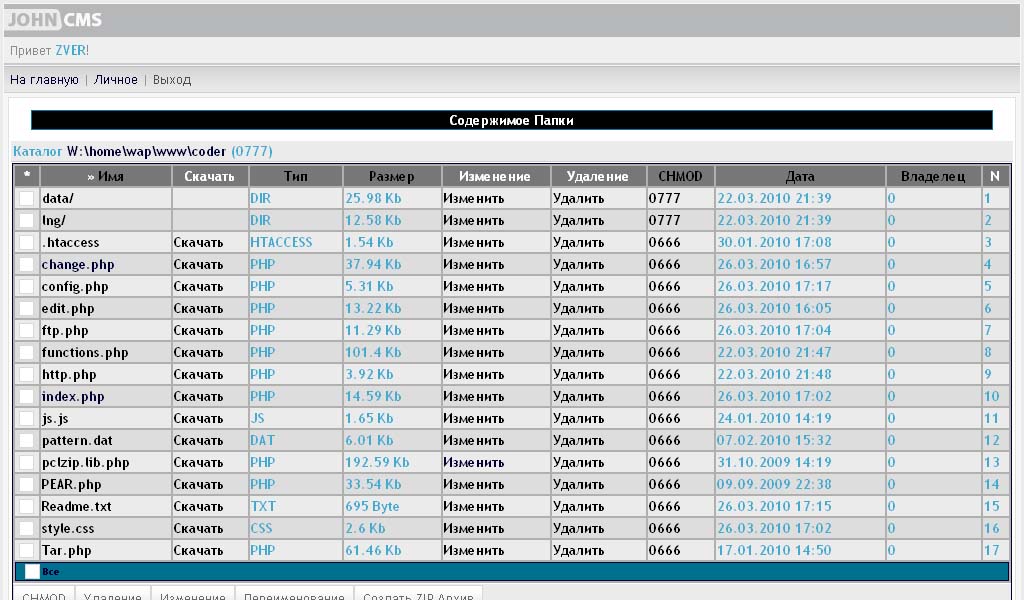Click the Выход logout link
1024x600 pixels.
tap(172, 79)
